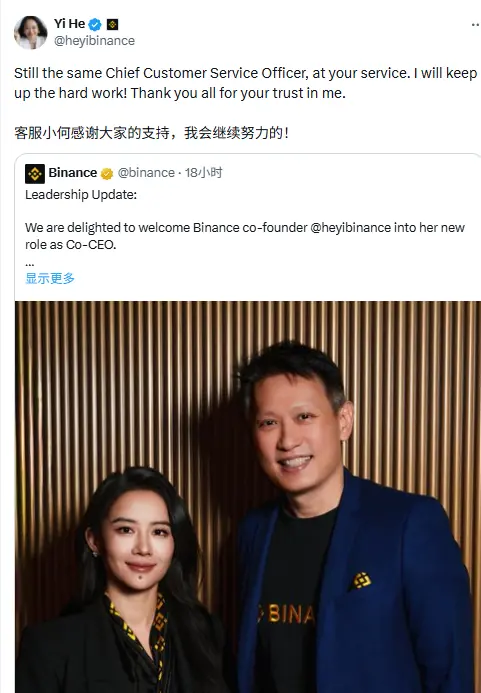Click the "Leadership Update:" heading text

(81, 195)
